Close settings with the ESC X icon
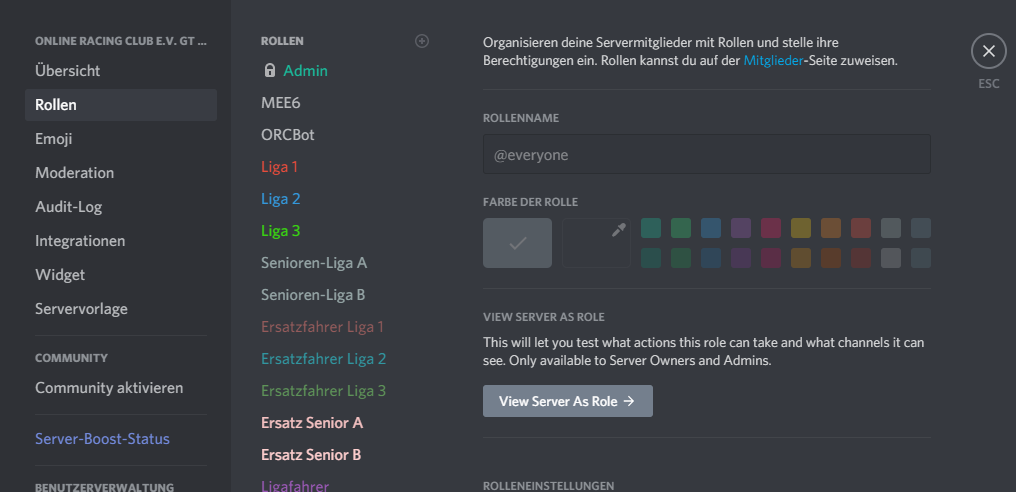Screen dimensions: 1016x492 click(988, 51)
